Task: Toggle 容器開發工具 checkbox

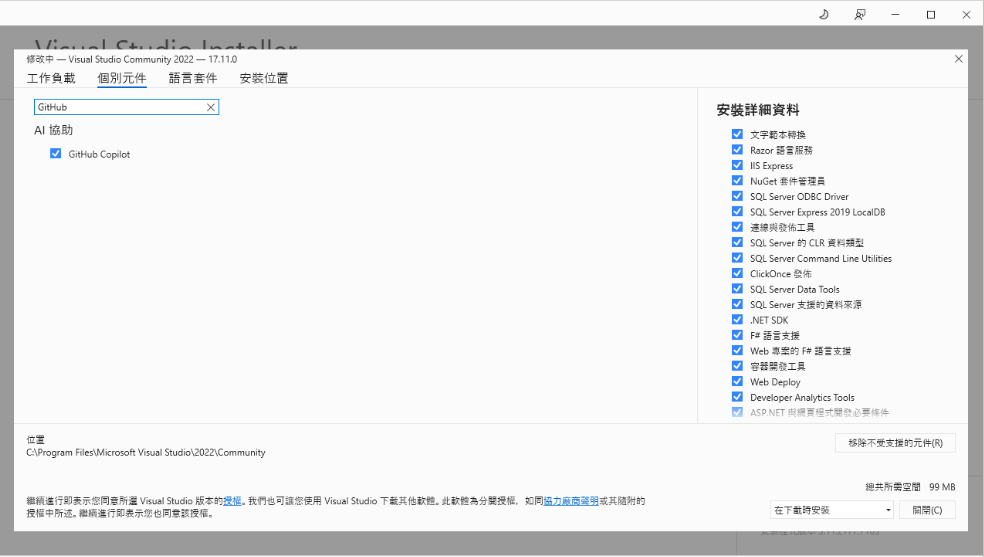Action: click(x=737, y=366)
